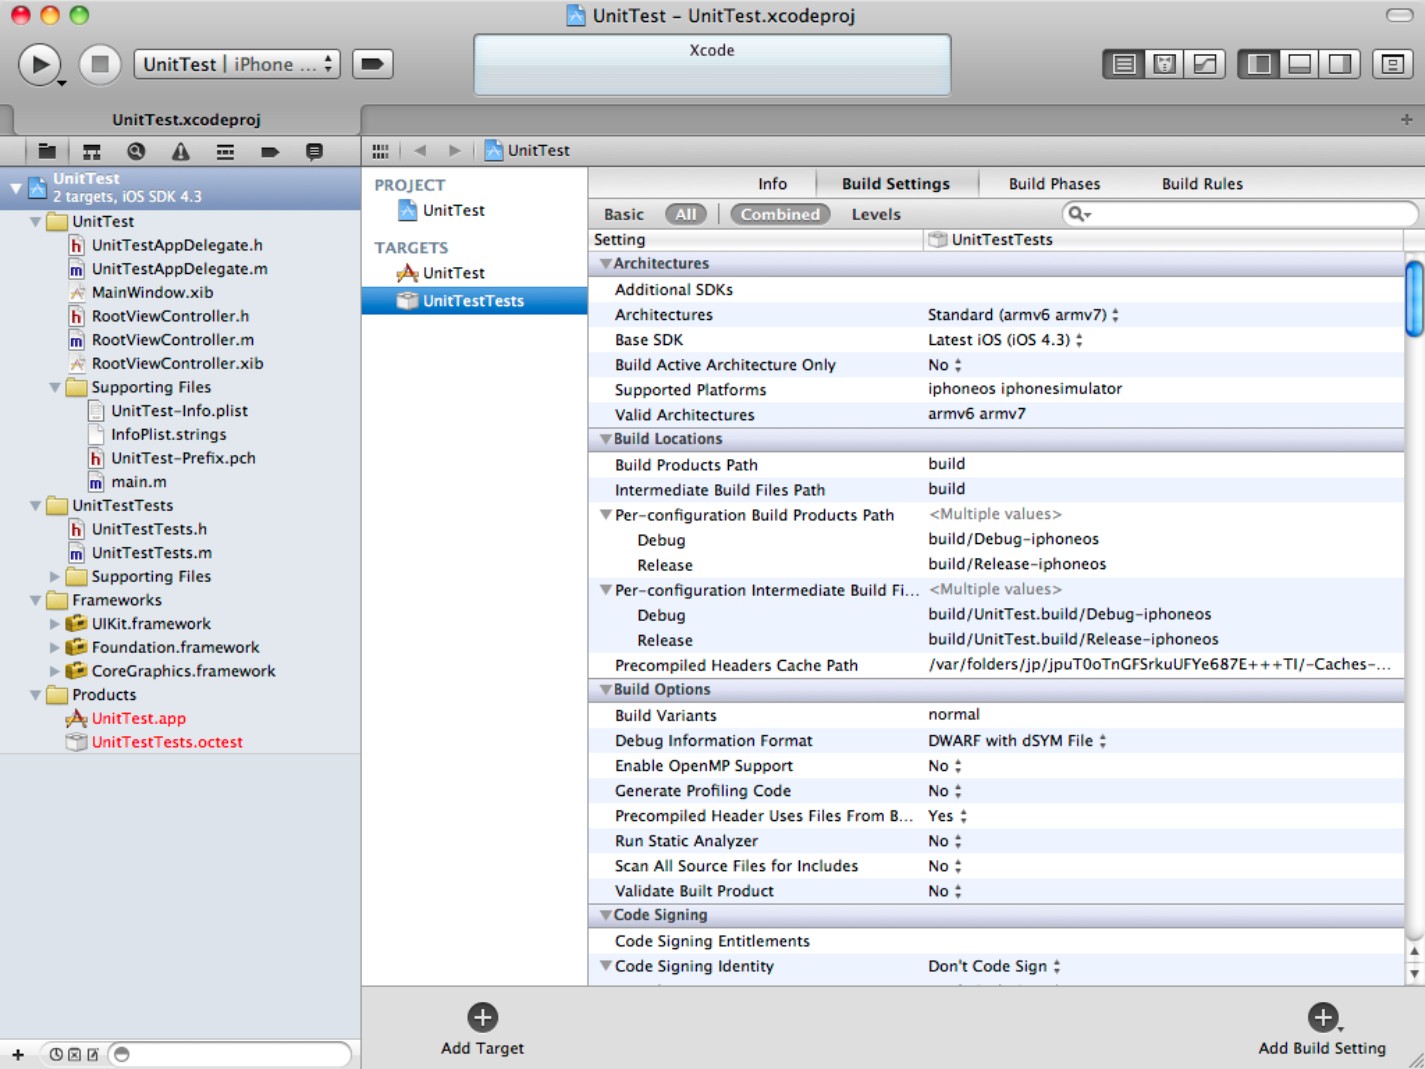Collapse the Build Locations group
The width and height of the screenshot is (1425, 1069).
tap(605, 439)
